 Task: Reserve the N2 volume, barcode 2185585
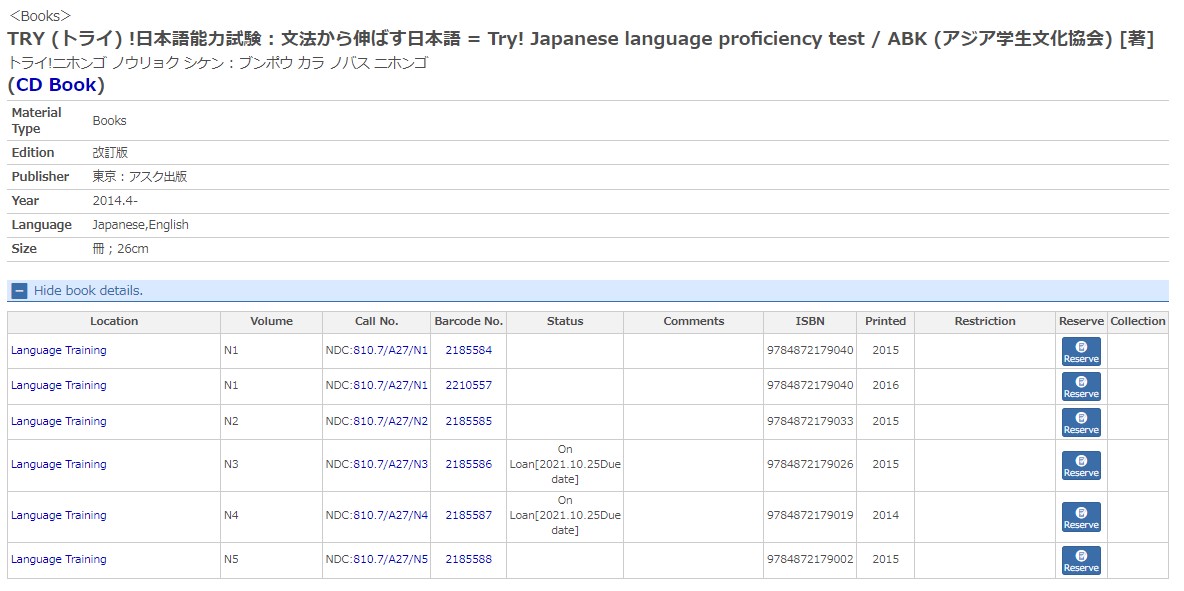(x=1081, y=422)
